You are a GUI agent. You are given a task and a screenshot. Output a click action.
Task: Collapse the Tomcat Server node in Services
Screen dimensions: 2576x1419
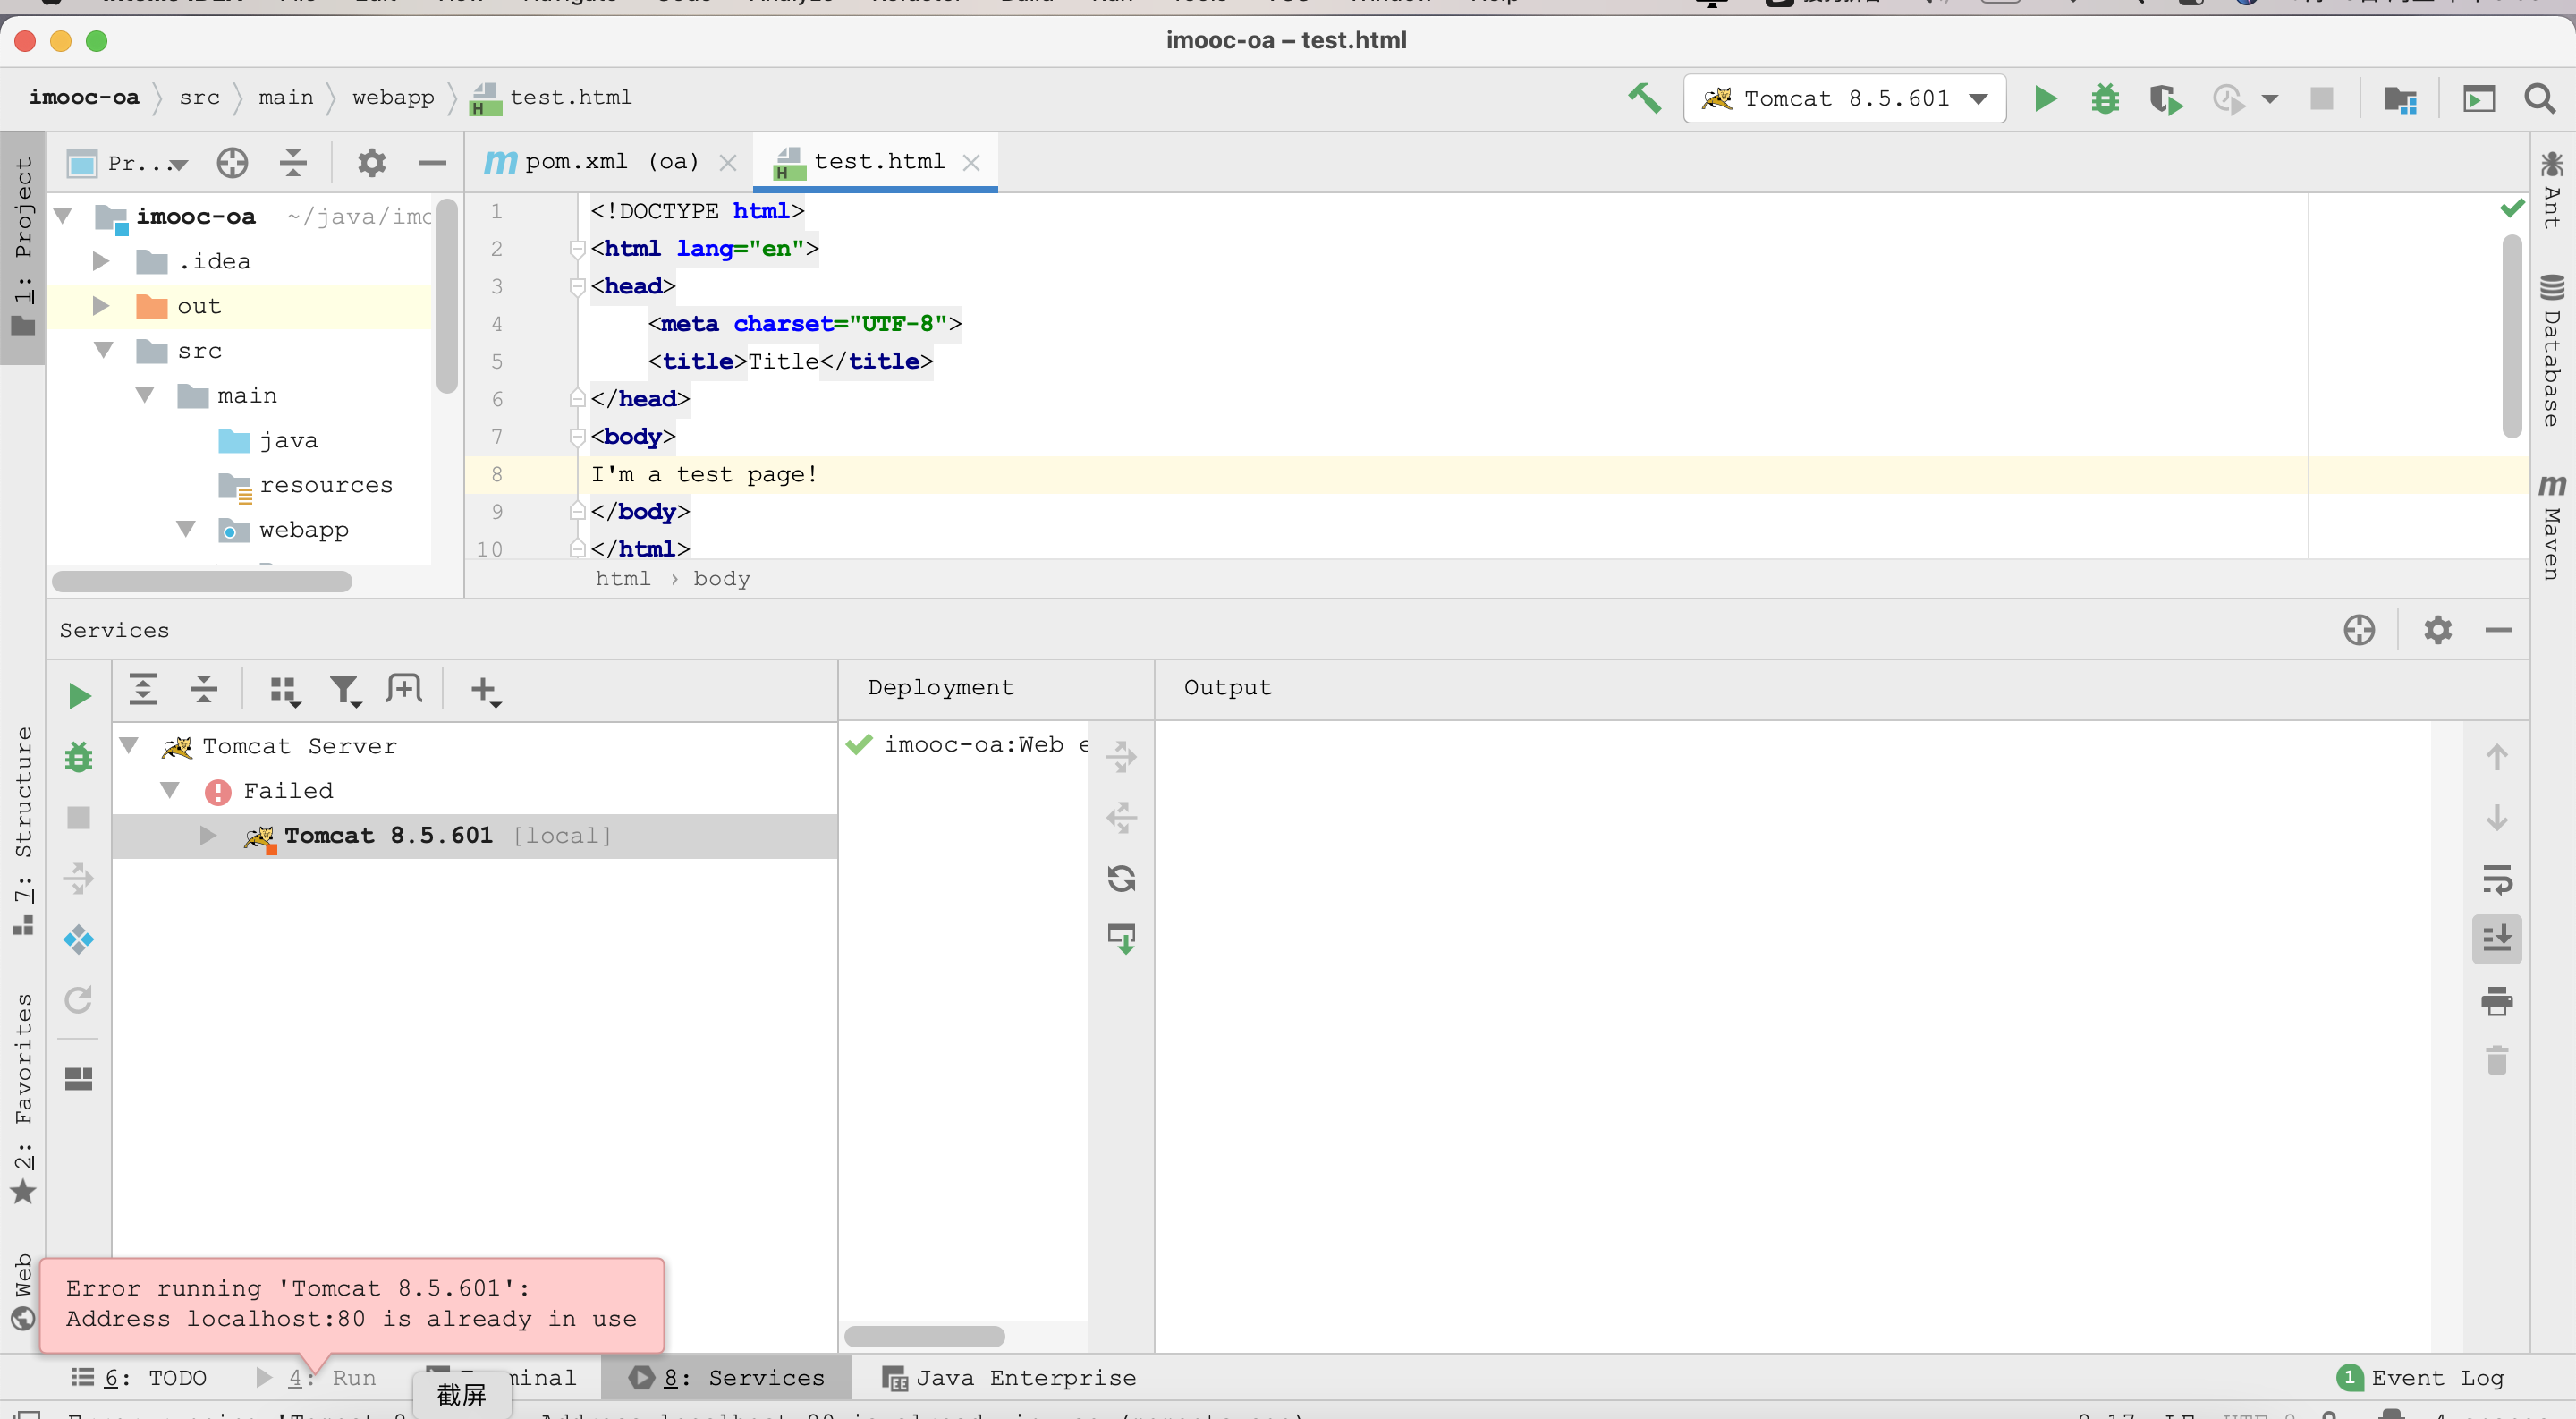pyautogui.click(x=129, y=745)
